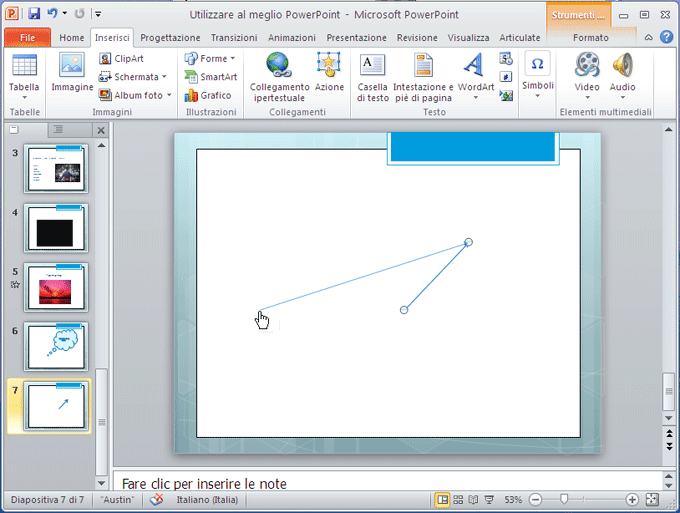
Task: Switch to Normal view in status bar
Action: click(x=442, y=500)
